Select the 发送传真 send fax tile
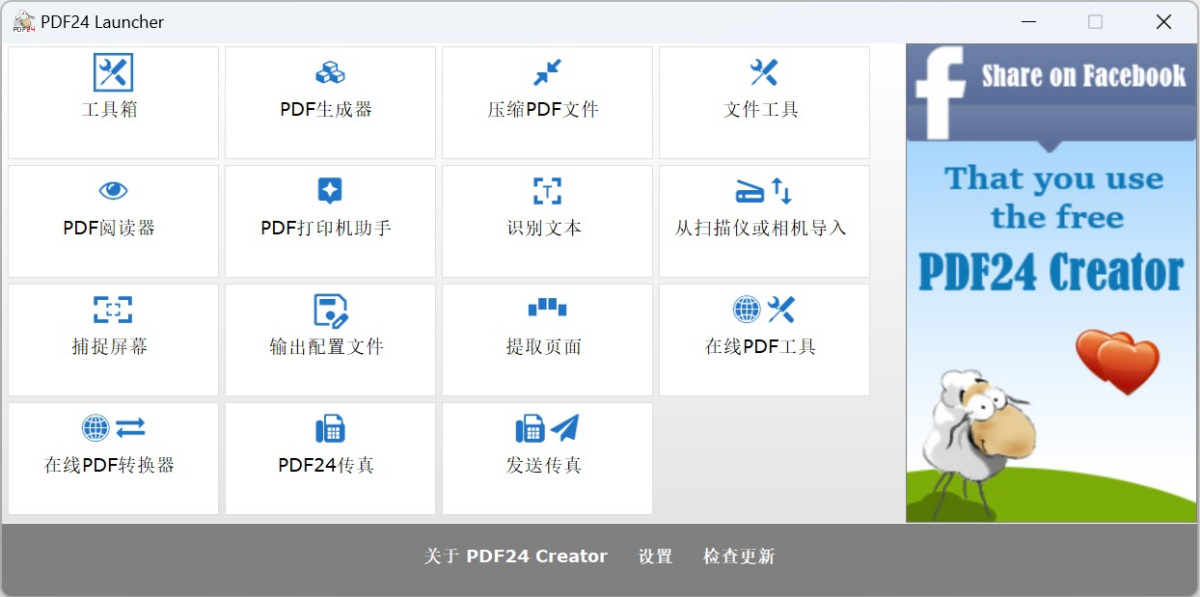The height and width of the screenshot is (597, 1200). pyautogui.click(x=546, y=456)
